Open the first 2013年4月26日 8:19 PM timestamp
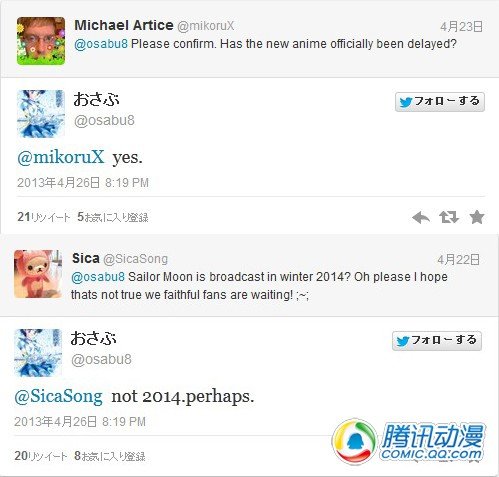Viewport: 499px width, 477px height. (83, 183)
